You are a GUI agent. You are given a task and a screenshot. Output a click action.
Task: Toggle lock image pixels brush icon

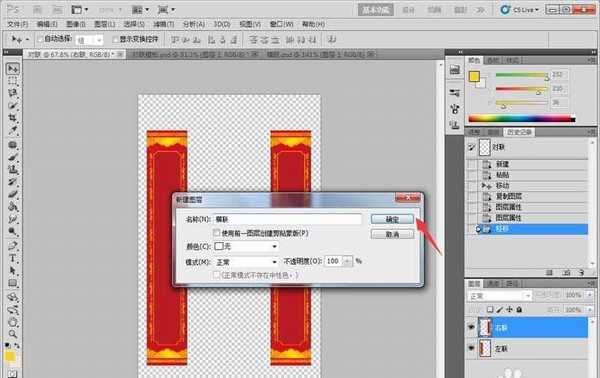click(x=500, y=309)
